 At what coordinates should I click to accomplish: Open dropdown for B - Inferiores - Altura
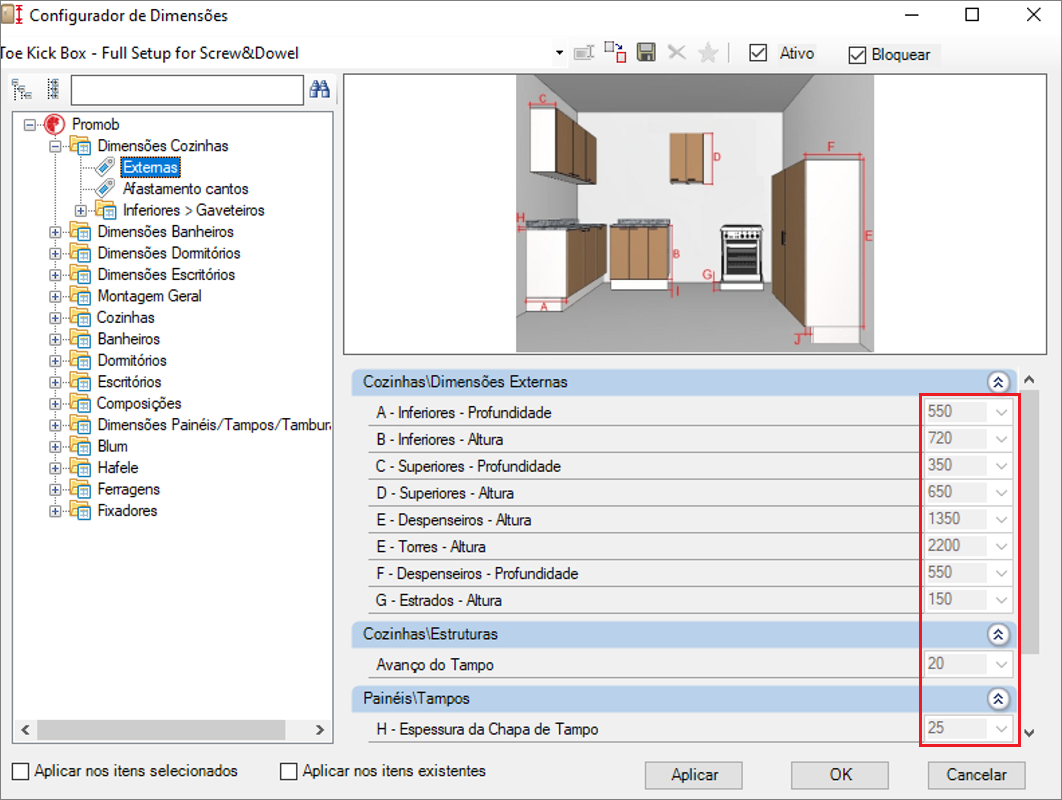(1002, 439)
